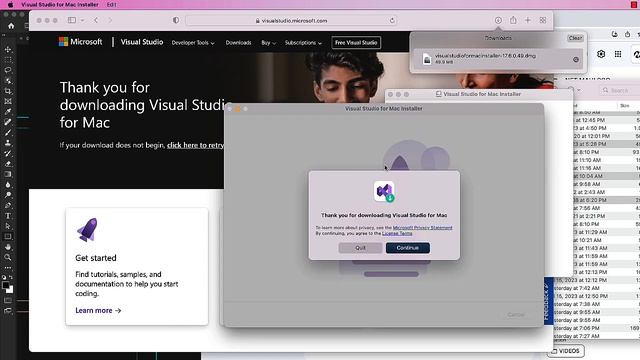Viewport: 640px width, 360px height.
Task: Open the Edit Toolbar three-dots menu
Action: tap(8, 268)
